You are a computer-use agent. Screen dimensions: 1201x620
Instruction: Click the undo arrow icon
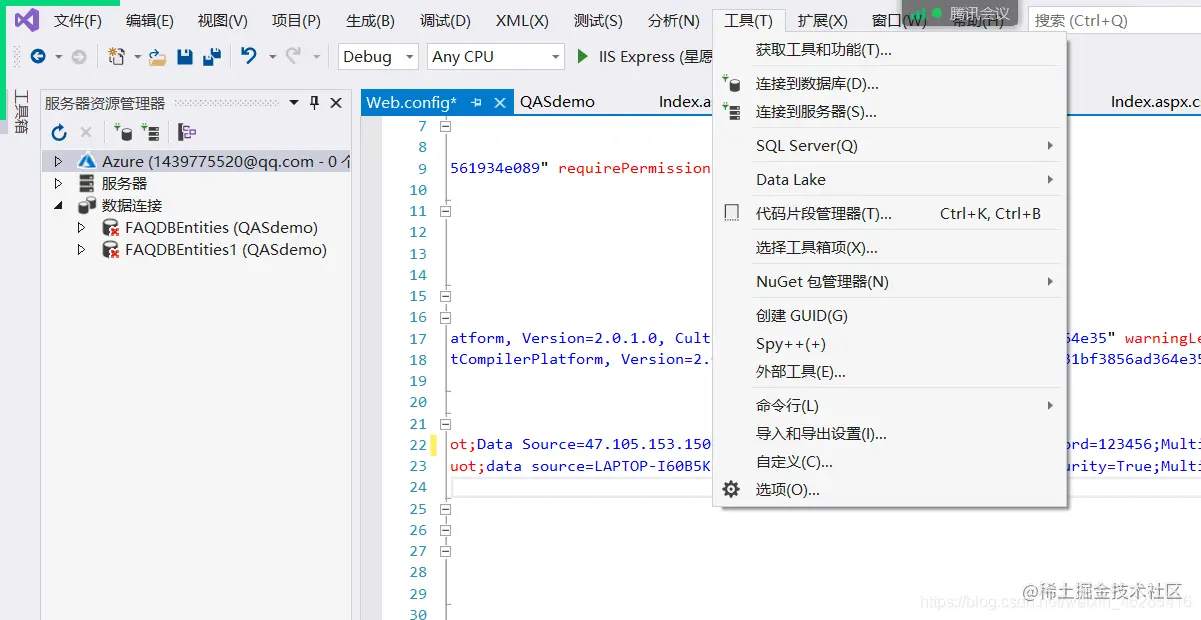250,57
